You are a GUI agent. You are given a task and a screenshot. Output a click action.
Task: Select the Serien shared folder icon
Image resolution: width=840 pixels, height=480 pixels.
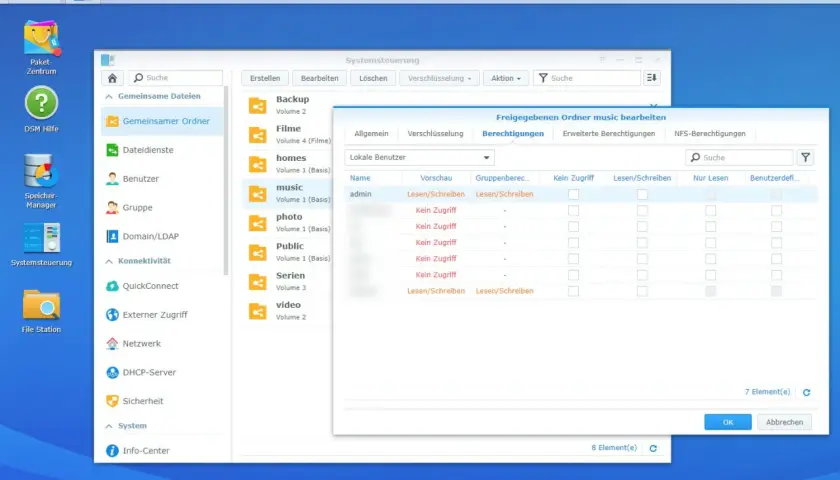coord(258,282)
